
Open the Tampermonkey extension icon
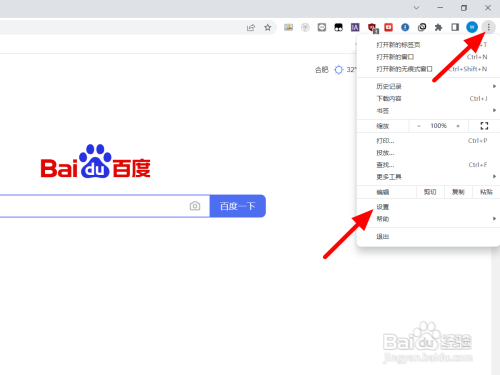(338, 27)
